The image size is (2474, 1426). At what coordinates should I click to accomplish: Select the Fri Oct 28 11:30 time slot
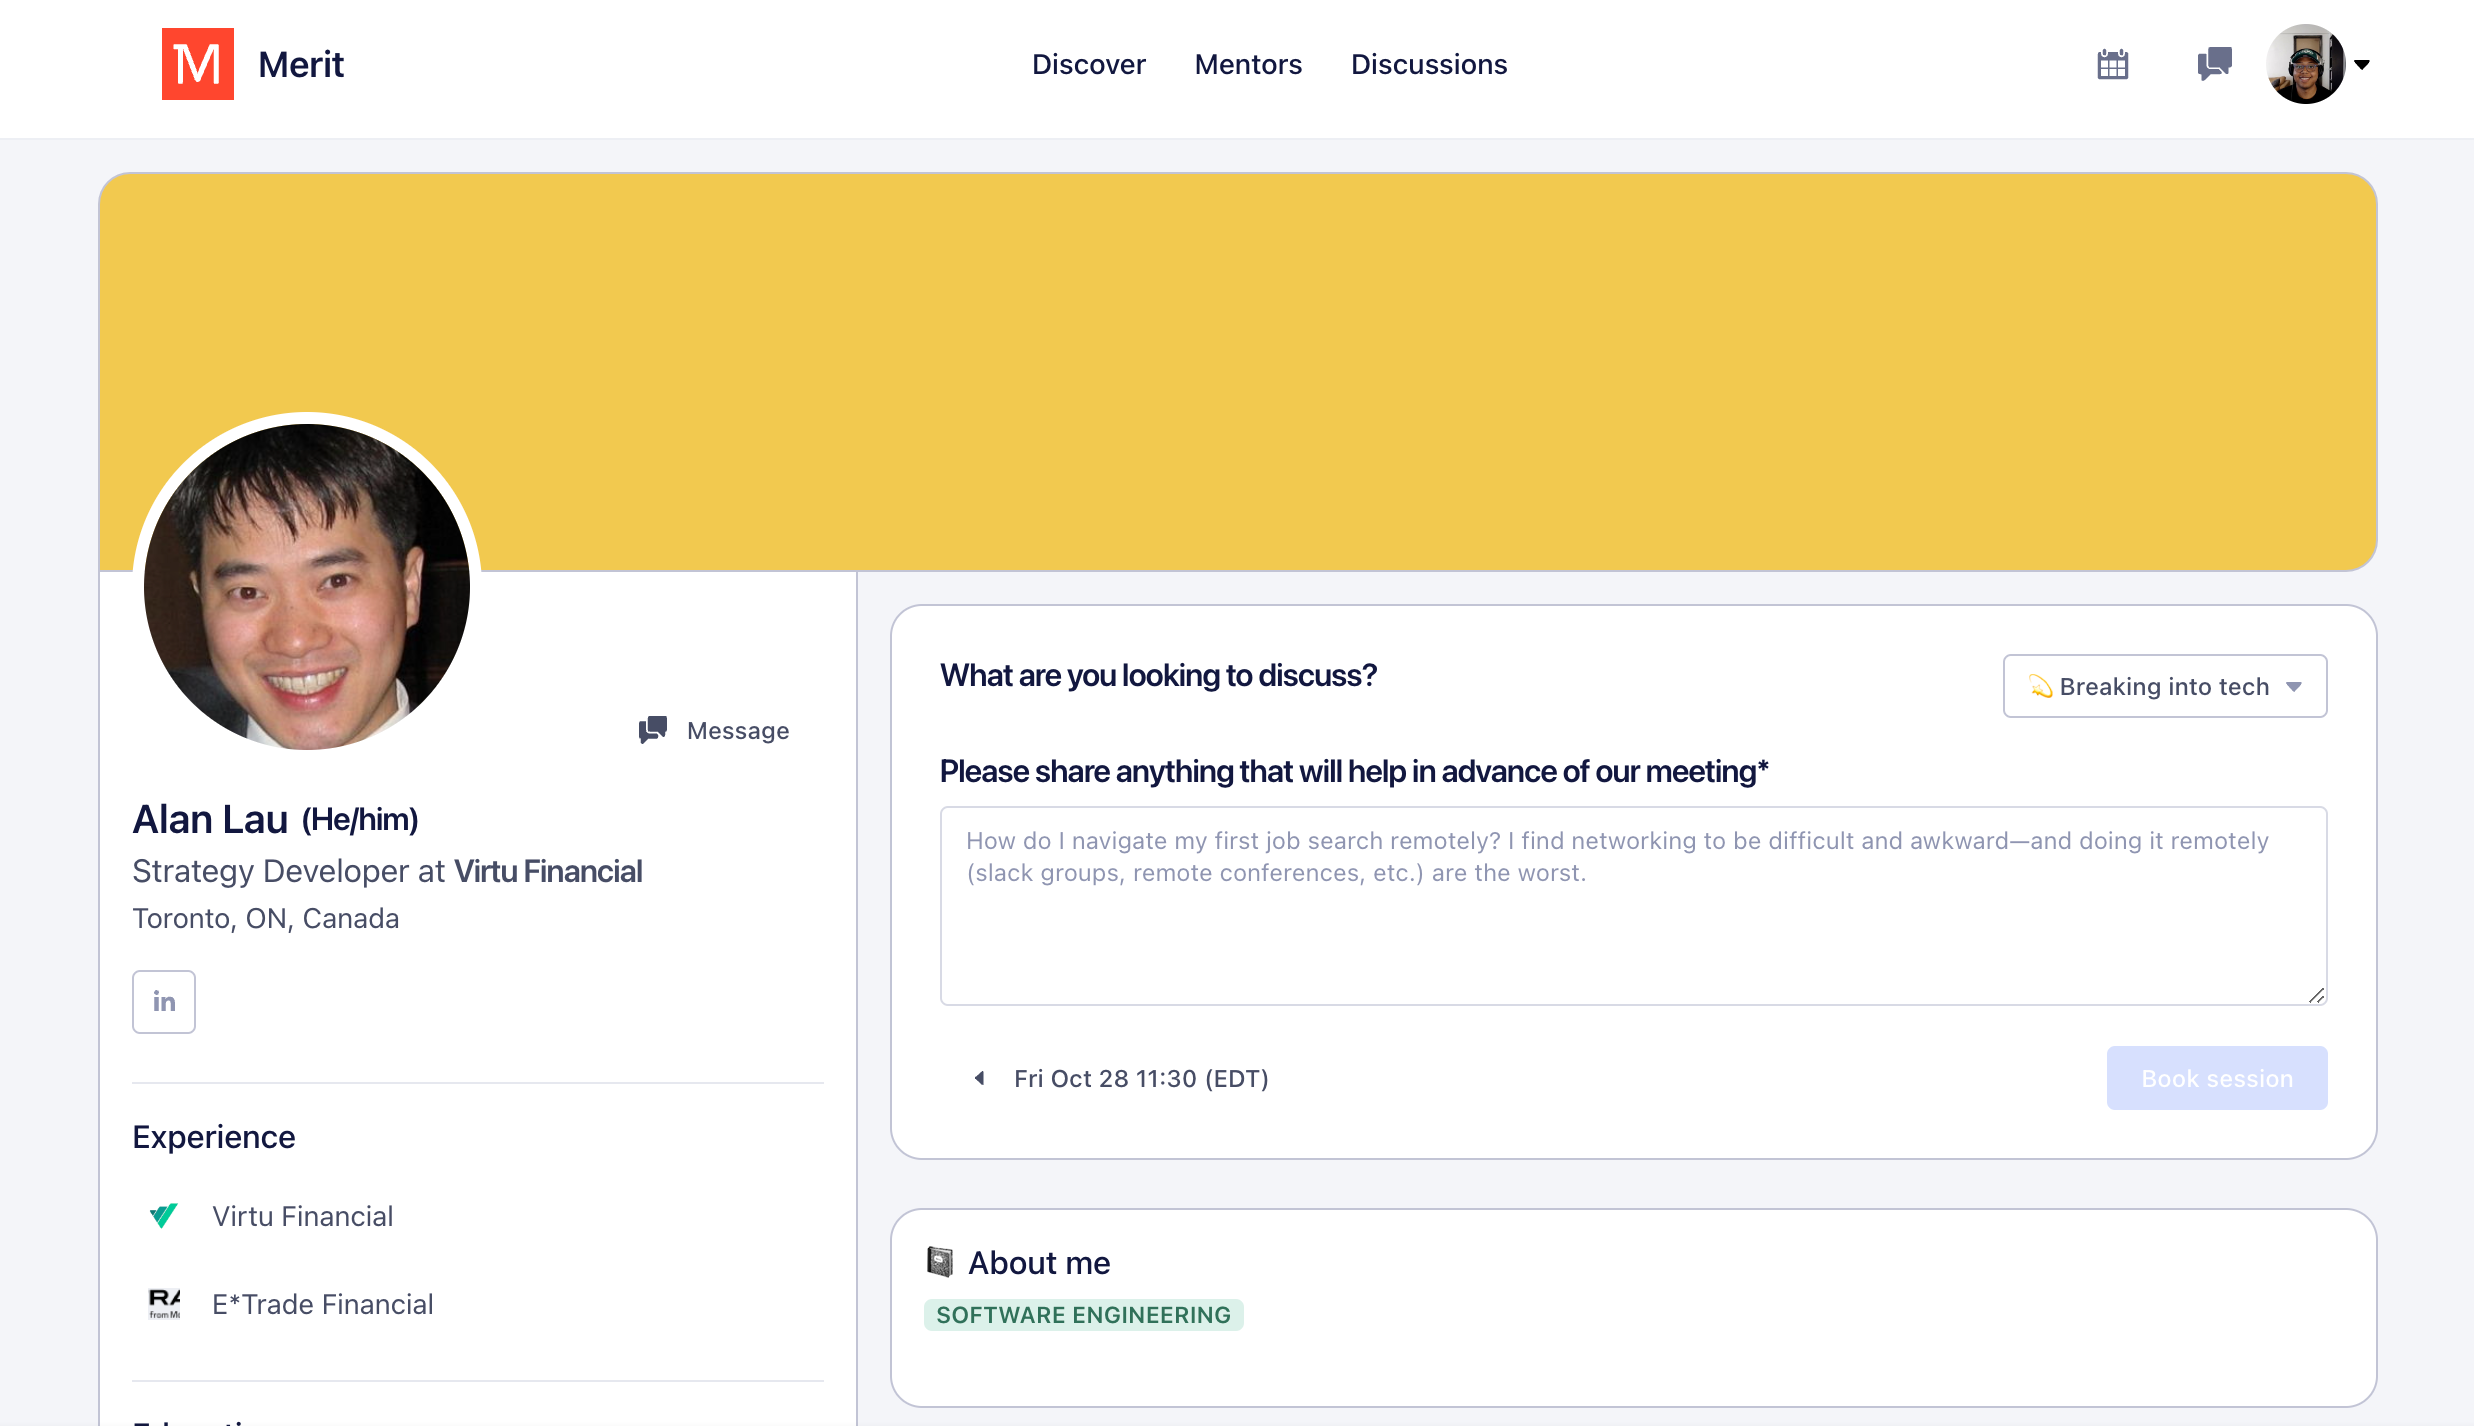tap(1140, 1078)
